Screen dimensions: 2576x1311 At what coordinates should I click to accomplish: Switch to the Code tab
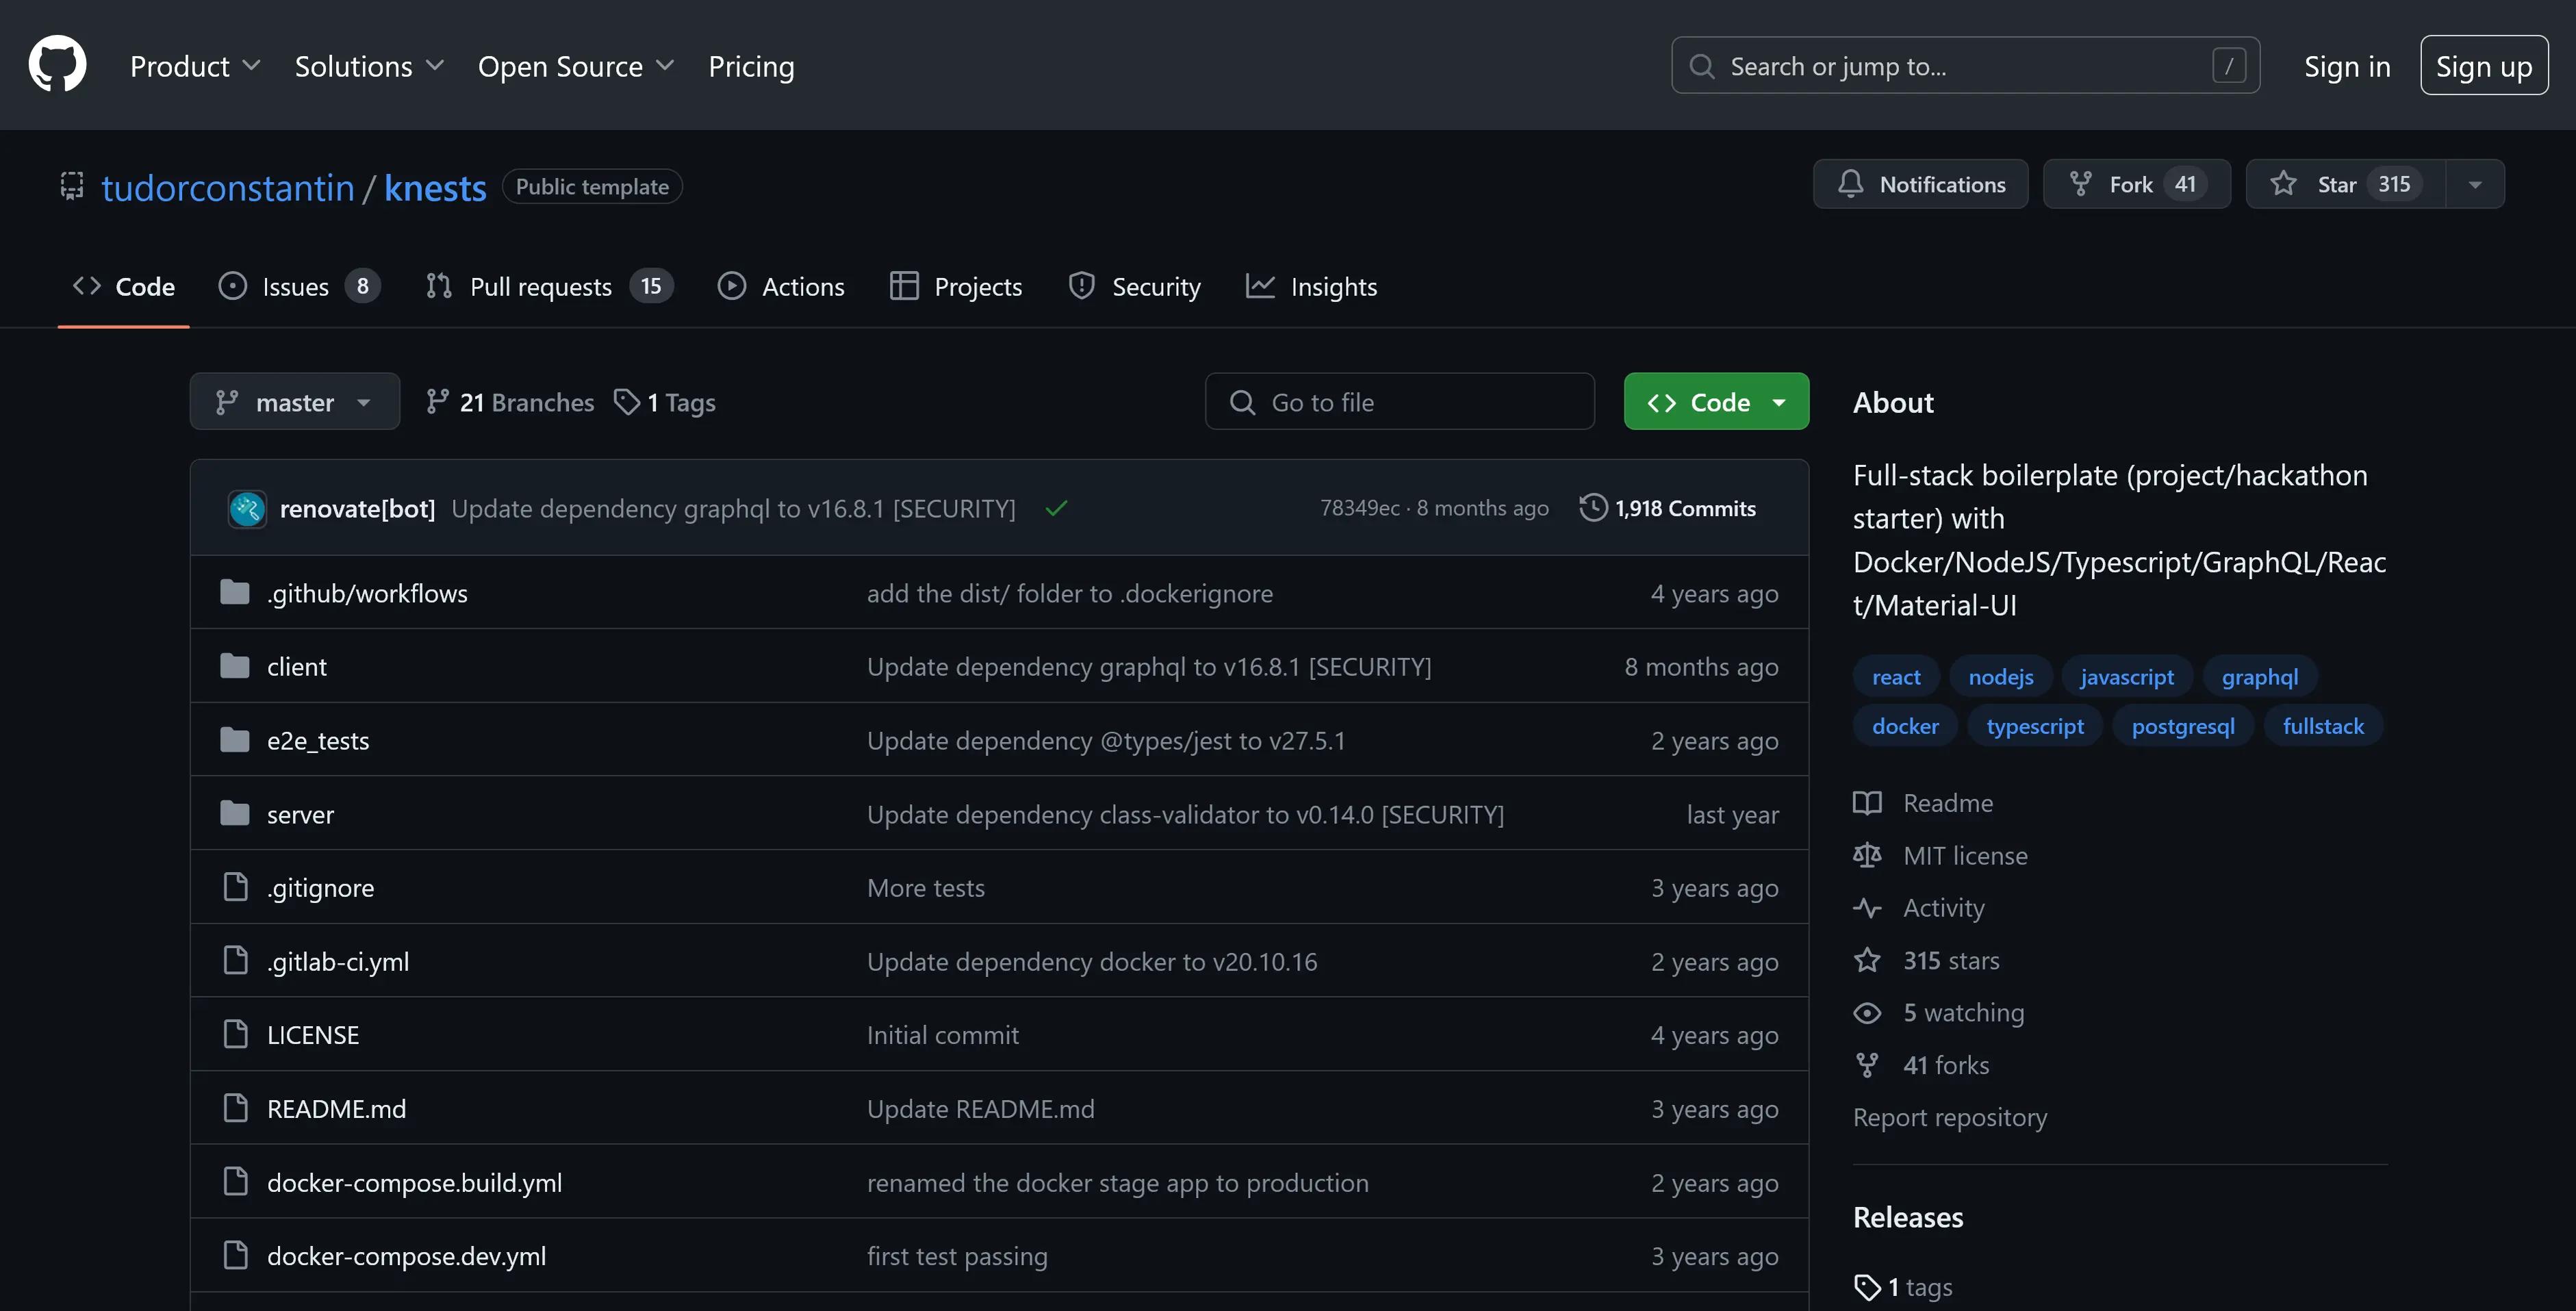[124, 287]
